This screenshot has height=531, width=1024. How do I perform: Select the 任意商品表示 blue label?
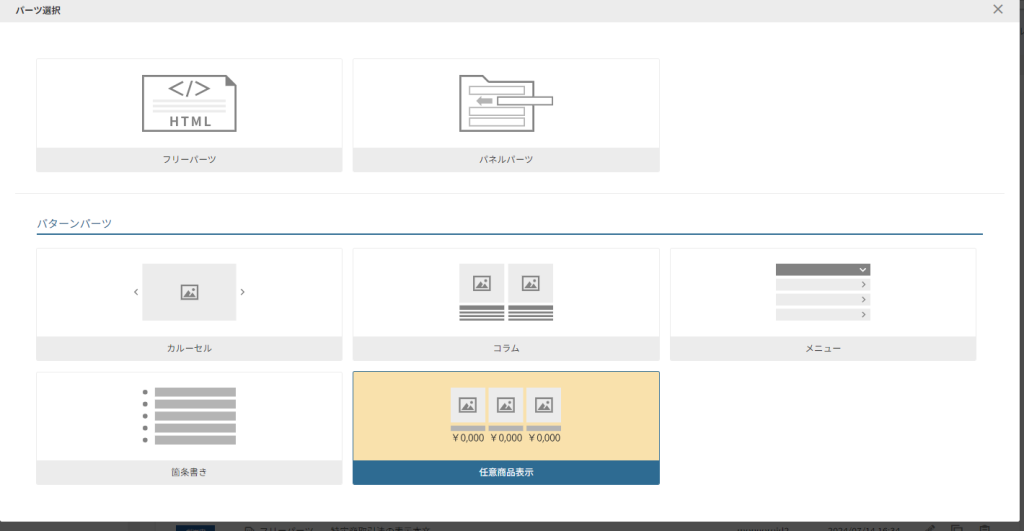(x=505, y=473)
